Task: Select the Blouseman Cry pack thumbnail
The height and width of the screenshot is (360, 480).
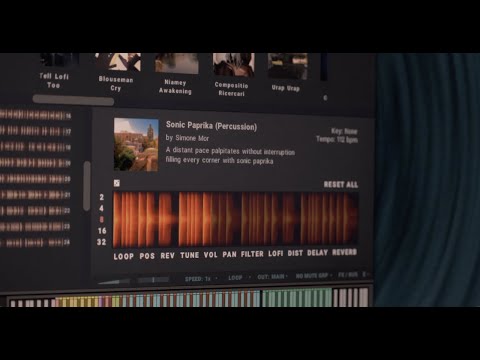Action: [x=118, y=62]
